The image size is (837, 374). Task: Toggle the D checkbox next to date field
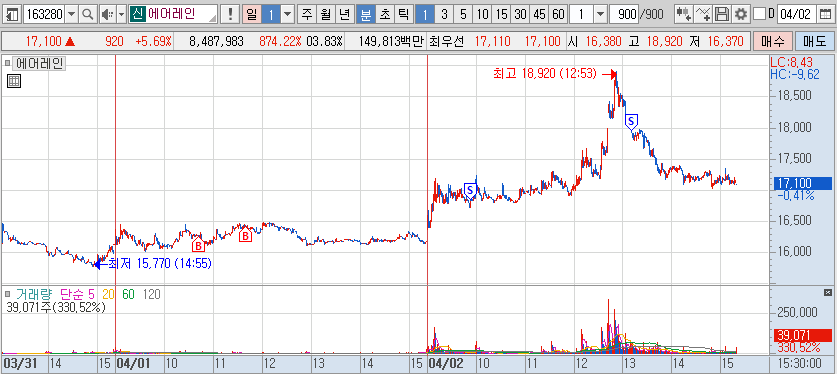click(x=760, y=14)
